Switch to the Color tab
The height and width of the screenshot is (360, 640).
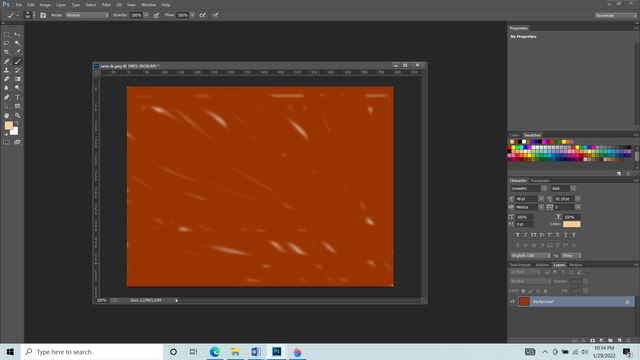click(x=514, y=135)
